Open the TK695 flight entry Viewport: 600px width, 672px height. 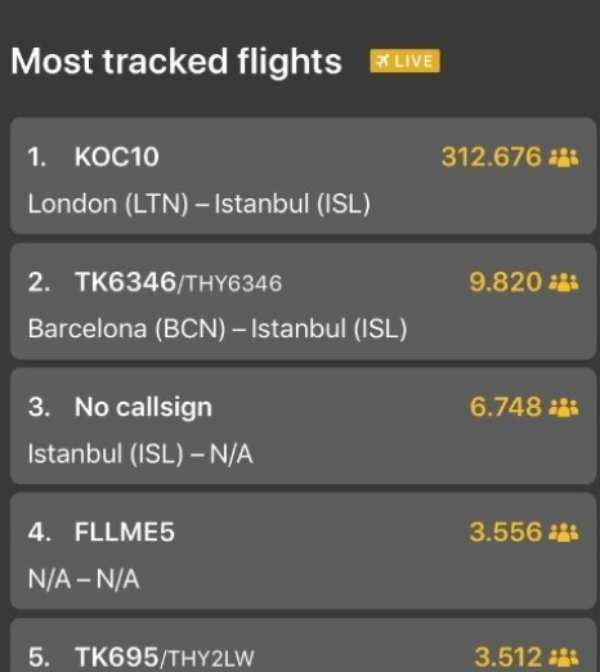point(303,645)
